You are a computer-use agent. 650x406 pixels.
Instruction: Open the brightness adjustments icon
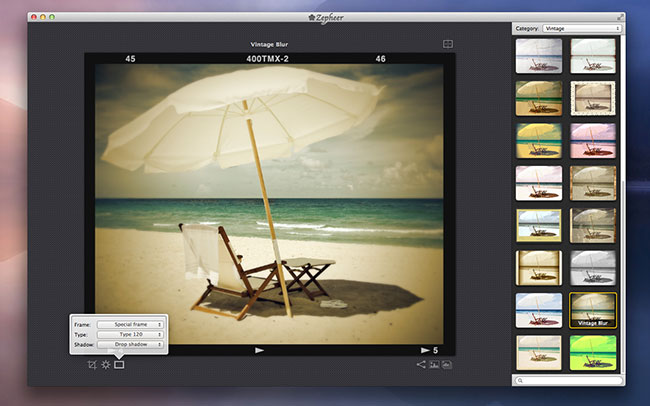[105, 364]
